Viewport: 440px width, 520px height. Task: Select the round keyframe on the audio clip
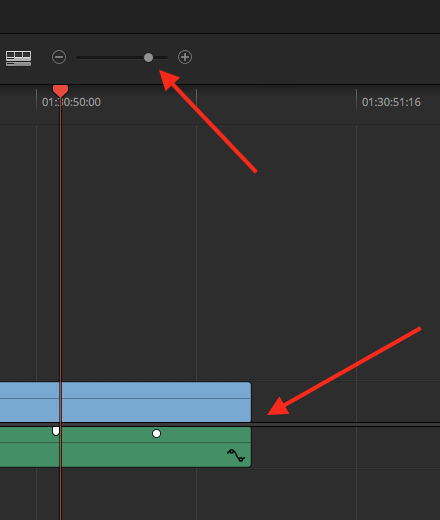coord(156,433)
